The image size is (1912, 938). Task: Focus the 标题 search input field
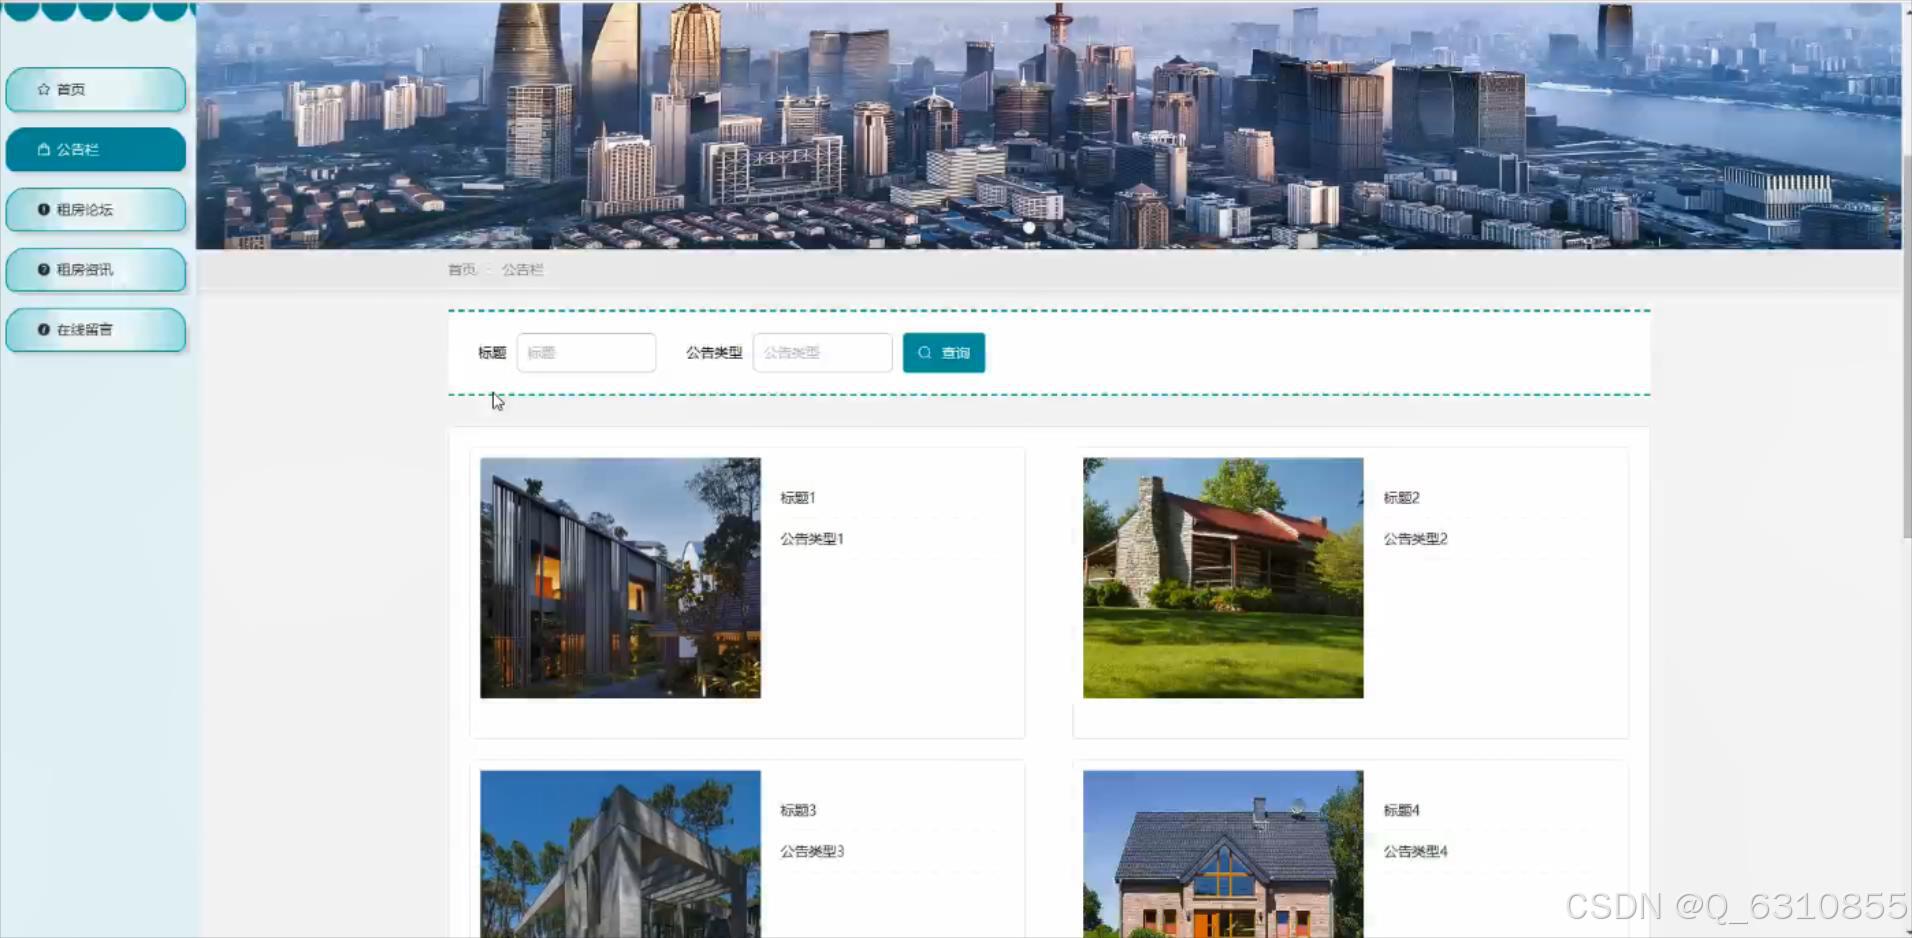[586, 352]
